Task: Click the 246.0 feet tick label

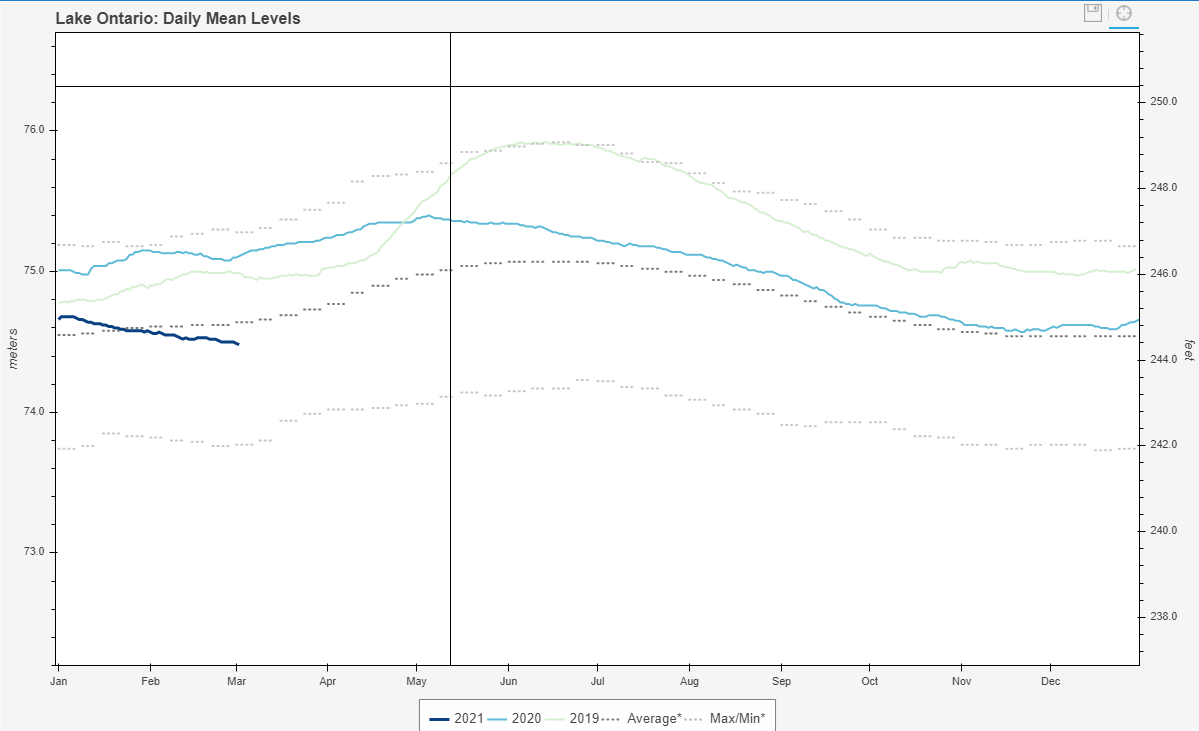Action: 1163,273
